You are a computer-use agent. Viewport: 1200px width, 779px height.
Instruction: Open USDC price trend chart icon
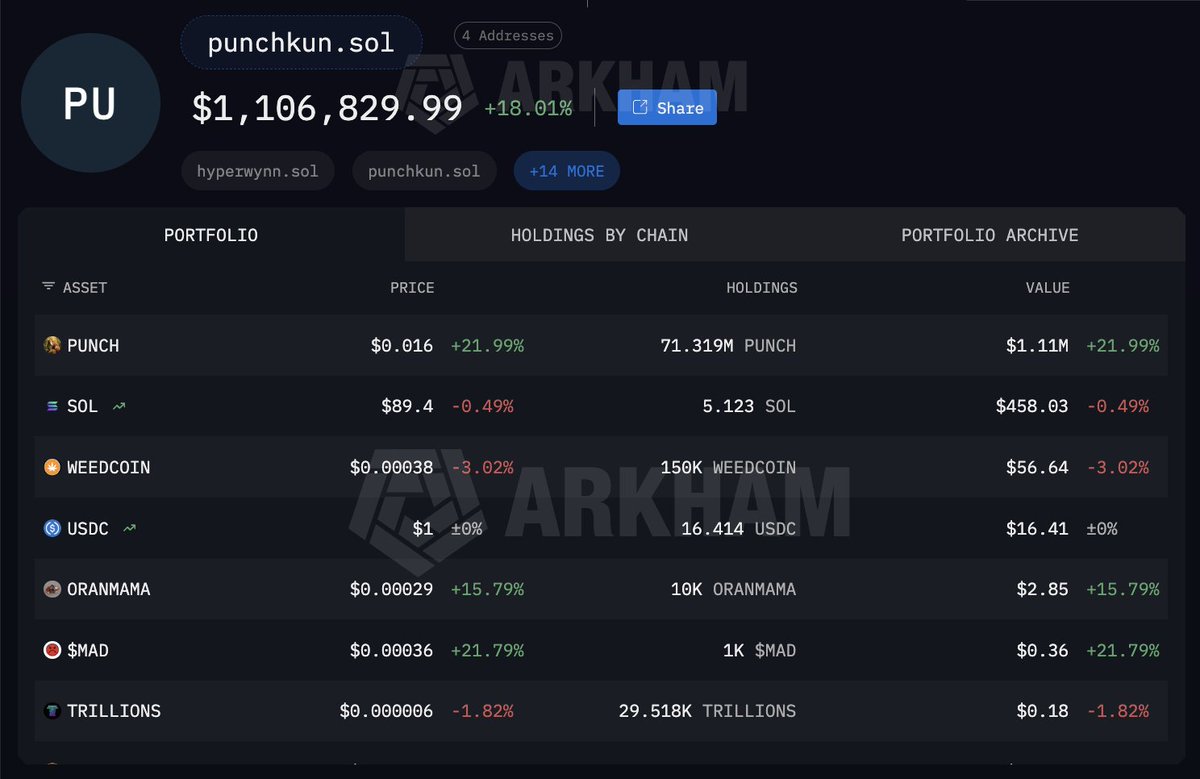[x=129, y=528]
